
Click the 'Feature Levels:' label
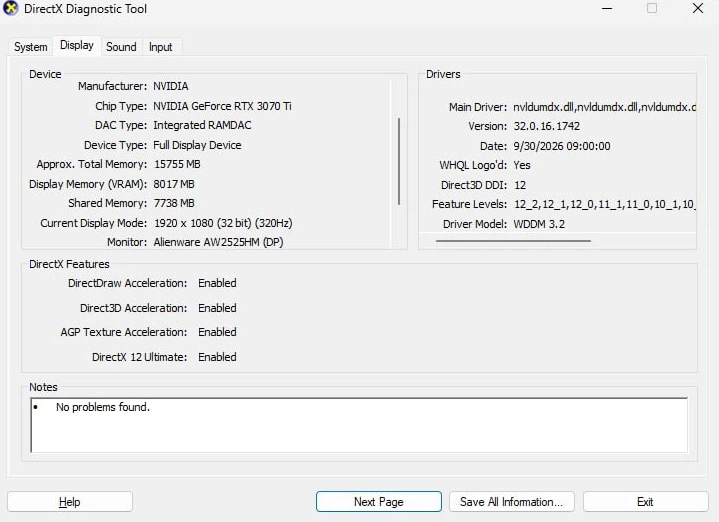(x=469, y=205)
